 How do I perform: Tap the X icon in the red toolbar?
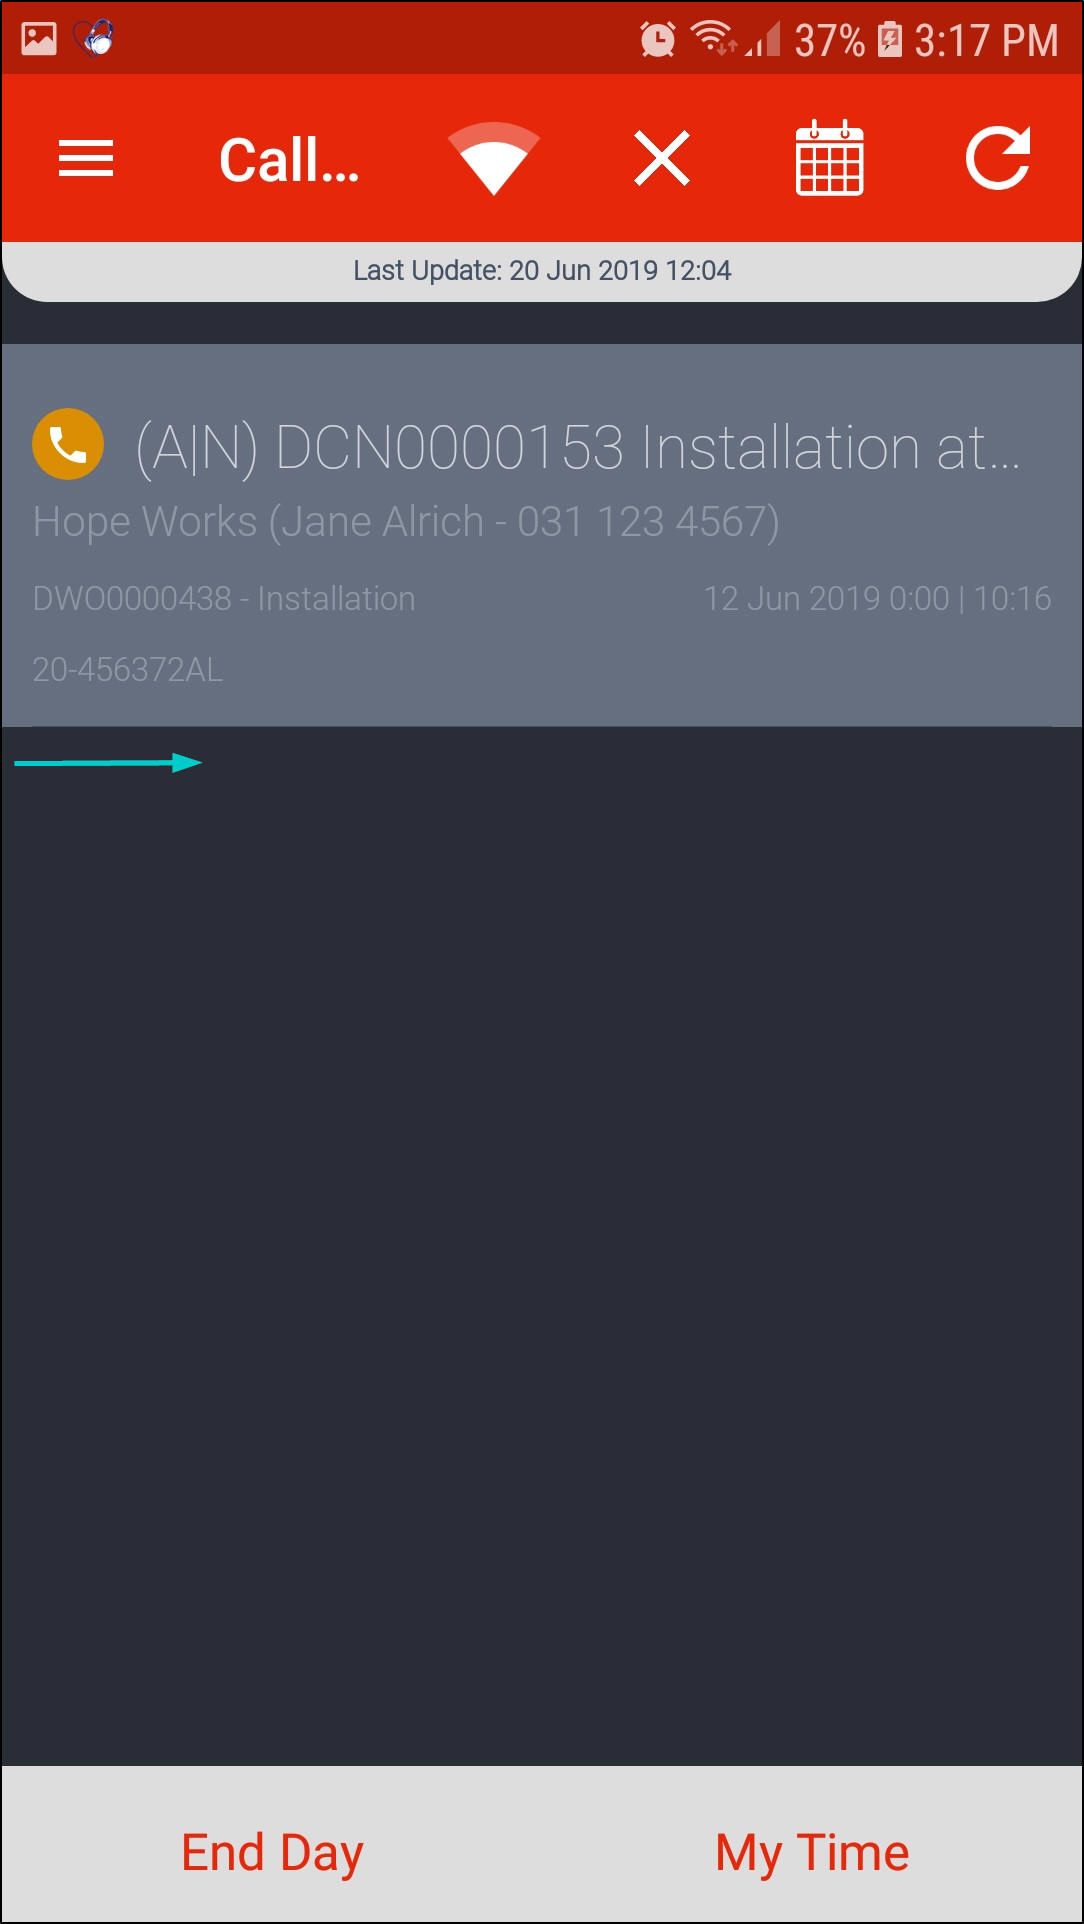662,158
